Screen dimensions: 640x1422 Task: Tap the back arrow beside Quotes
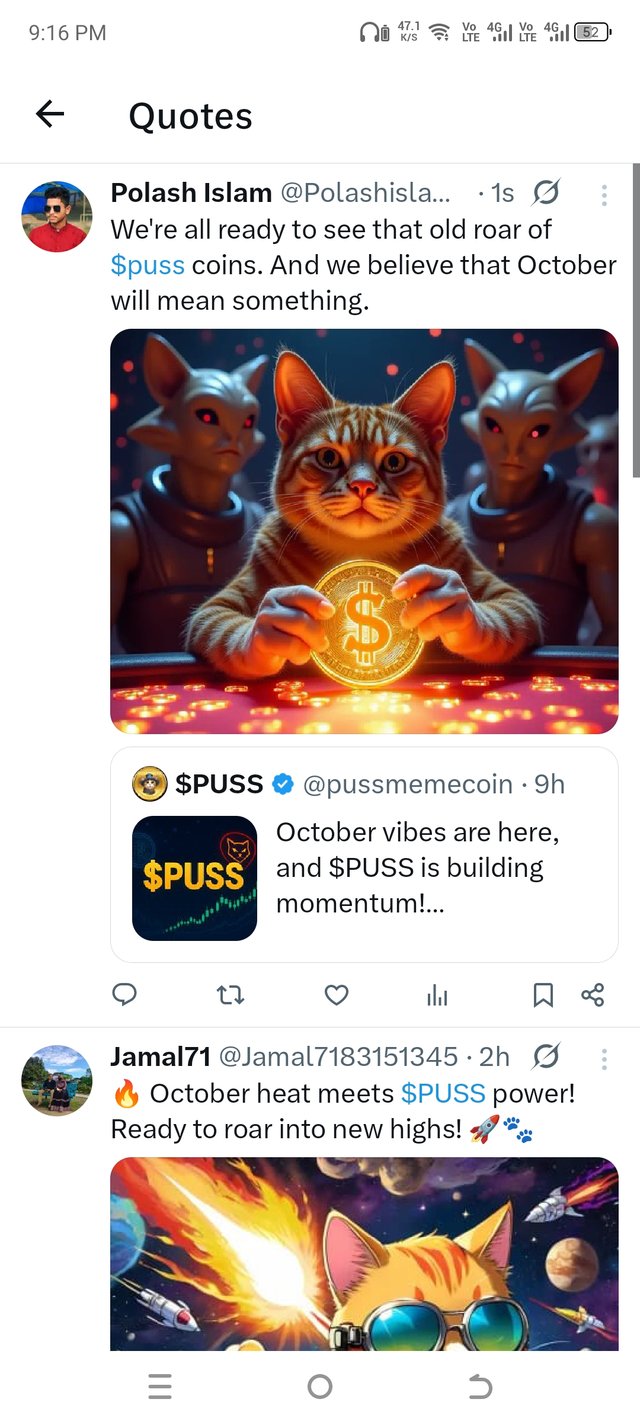pos(50,115)
